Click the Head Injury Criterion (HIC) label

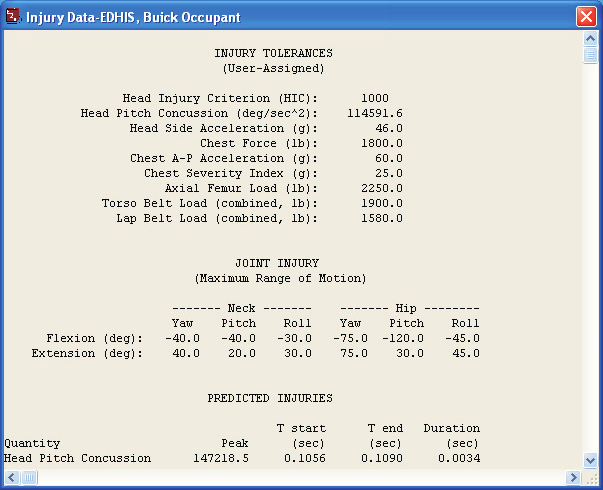pos(220,98)
